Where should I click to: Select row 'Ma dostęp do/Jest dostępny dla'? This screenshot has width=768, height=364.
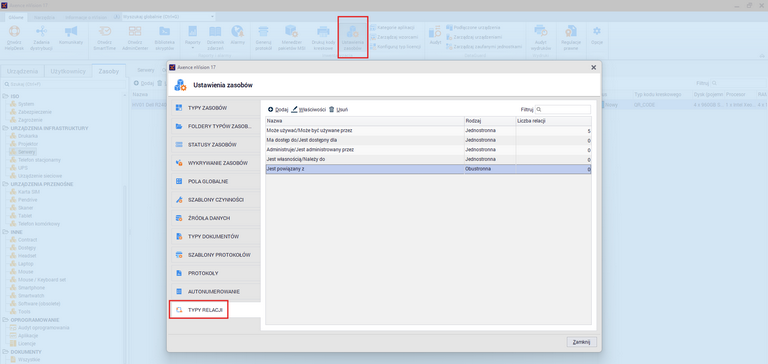coord(429,141)
